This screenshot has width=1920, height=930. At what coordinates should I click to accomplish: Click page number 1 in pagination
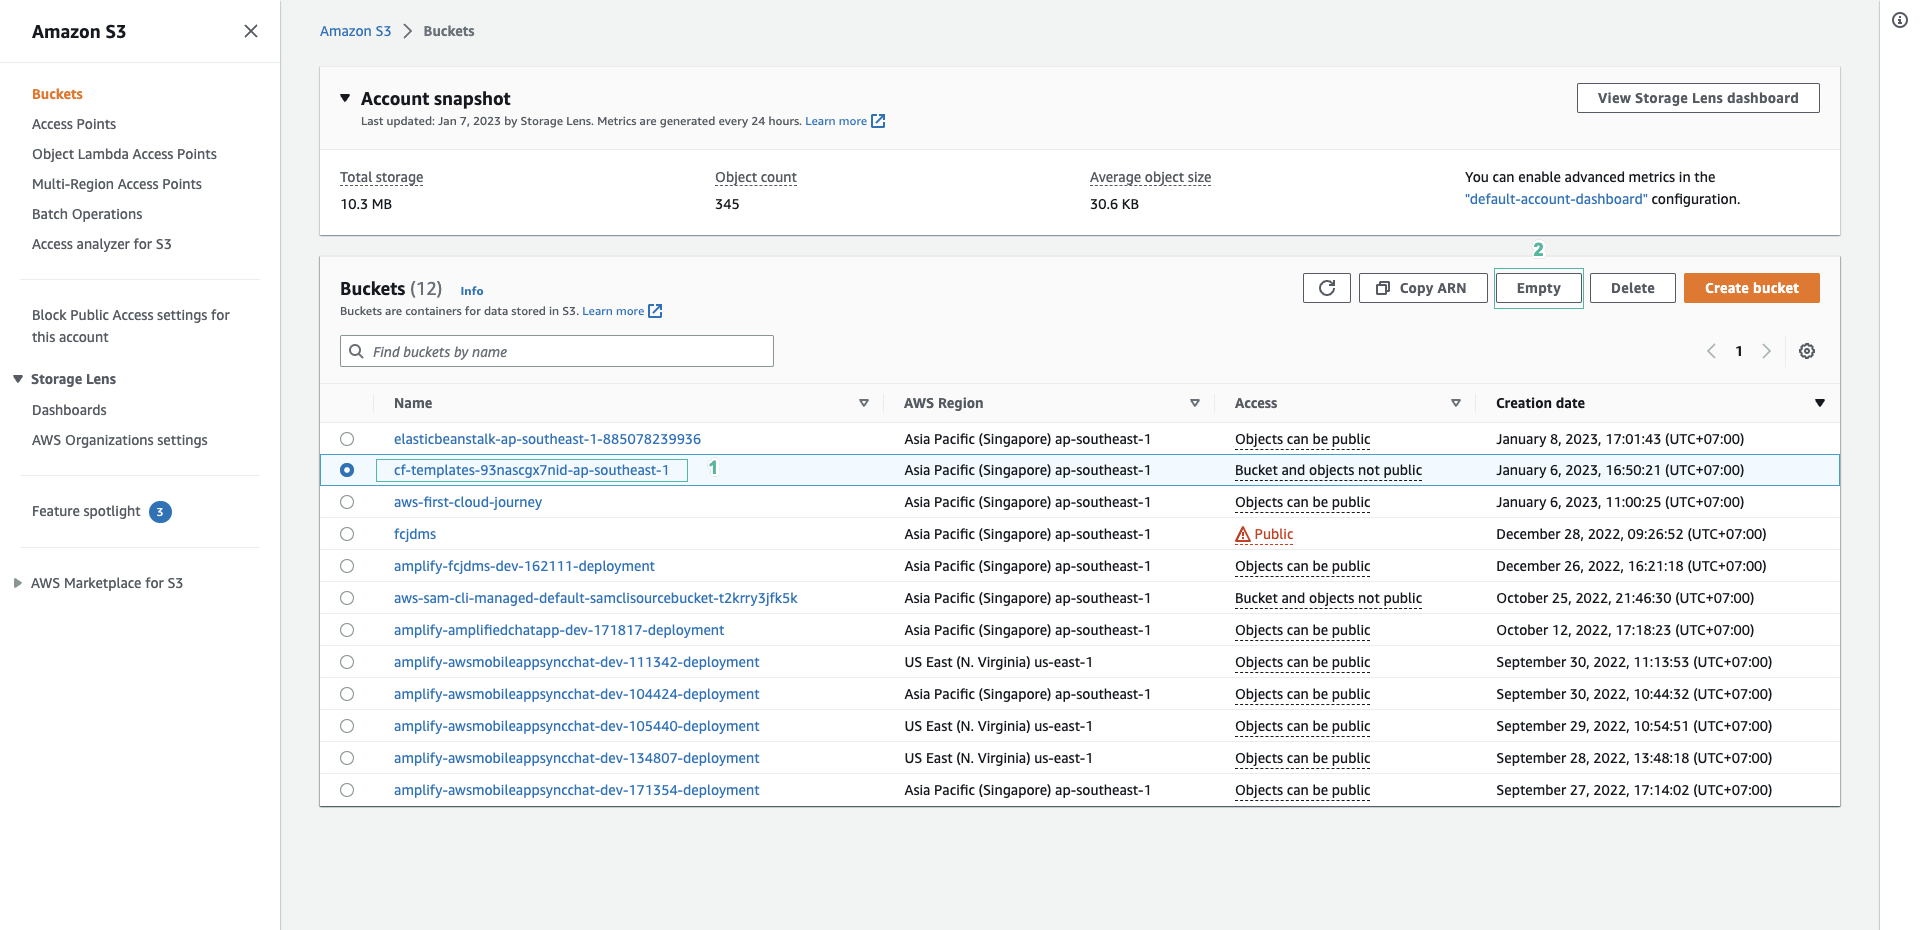pos(1739,351)
